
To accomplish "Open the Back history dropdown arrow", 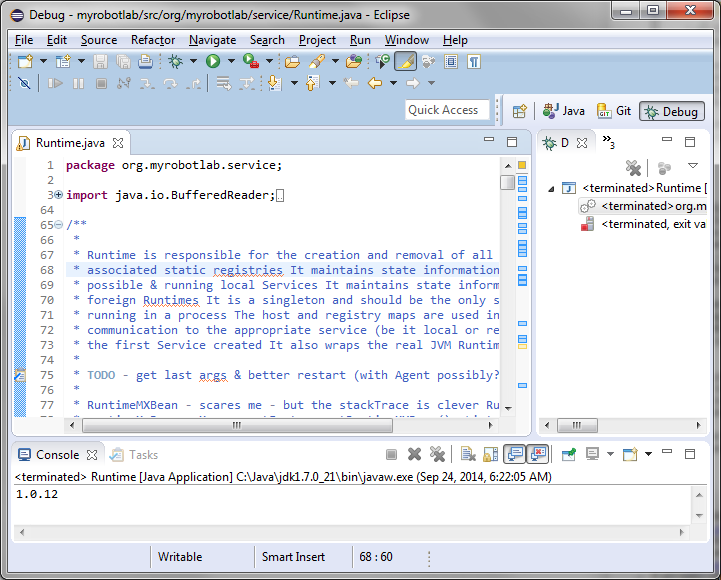I will point(394,83).
